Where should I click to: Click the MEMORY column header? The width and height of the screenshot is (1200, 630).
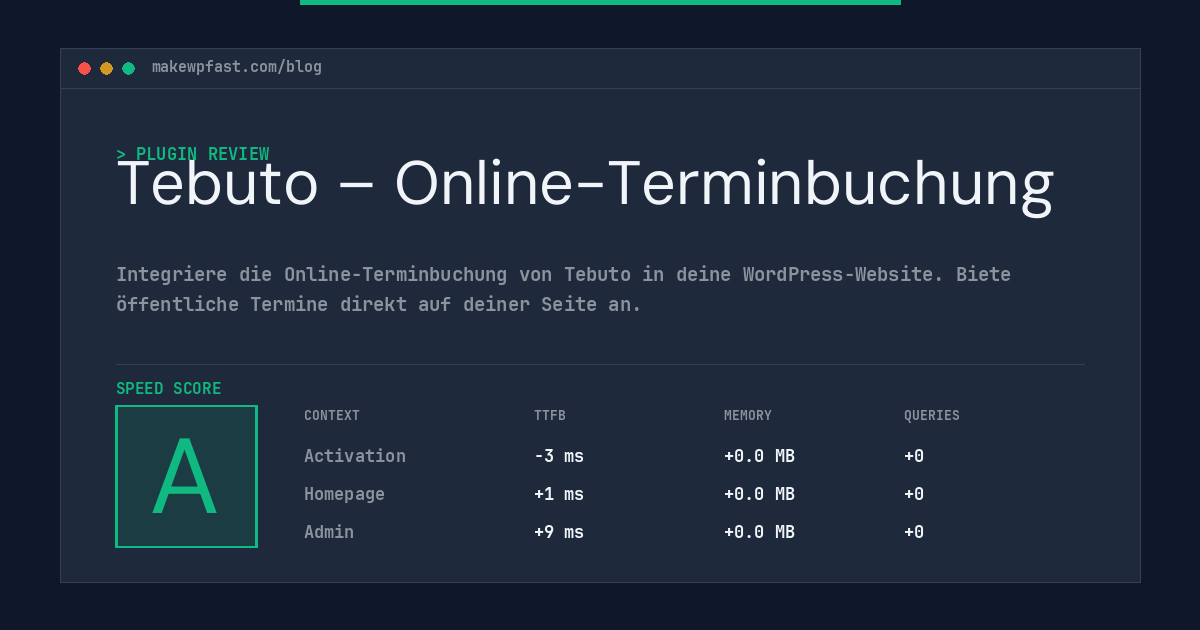[748, 416]
